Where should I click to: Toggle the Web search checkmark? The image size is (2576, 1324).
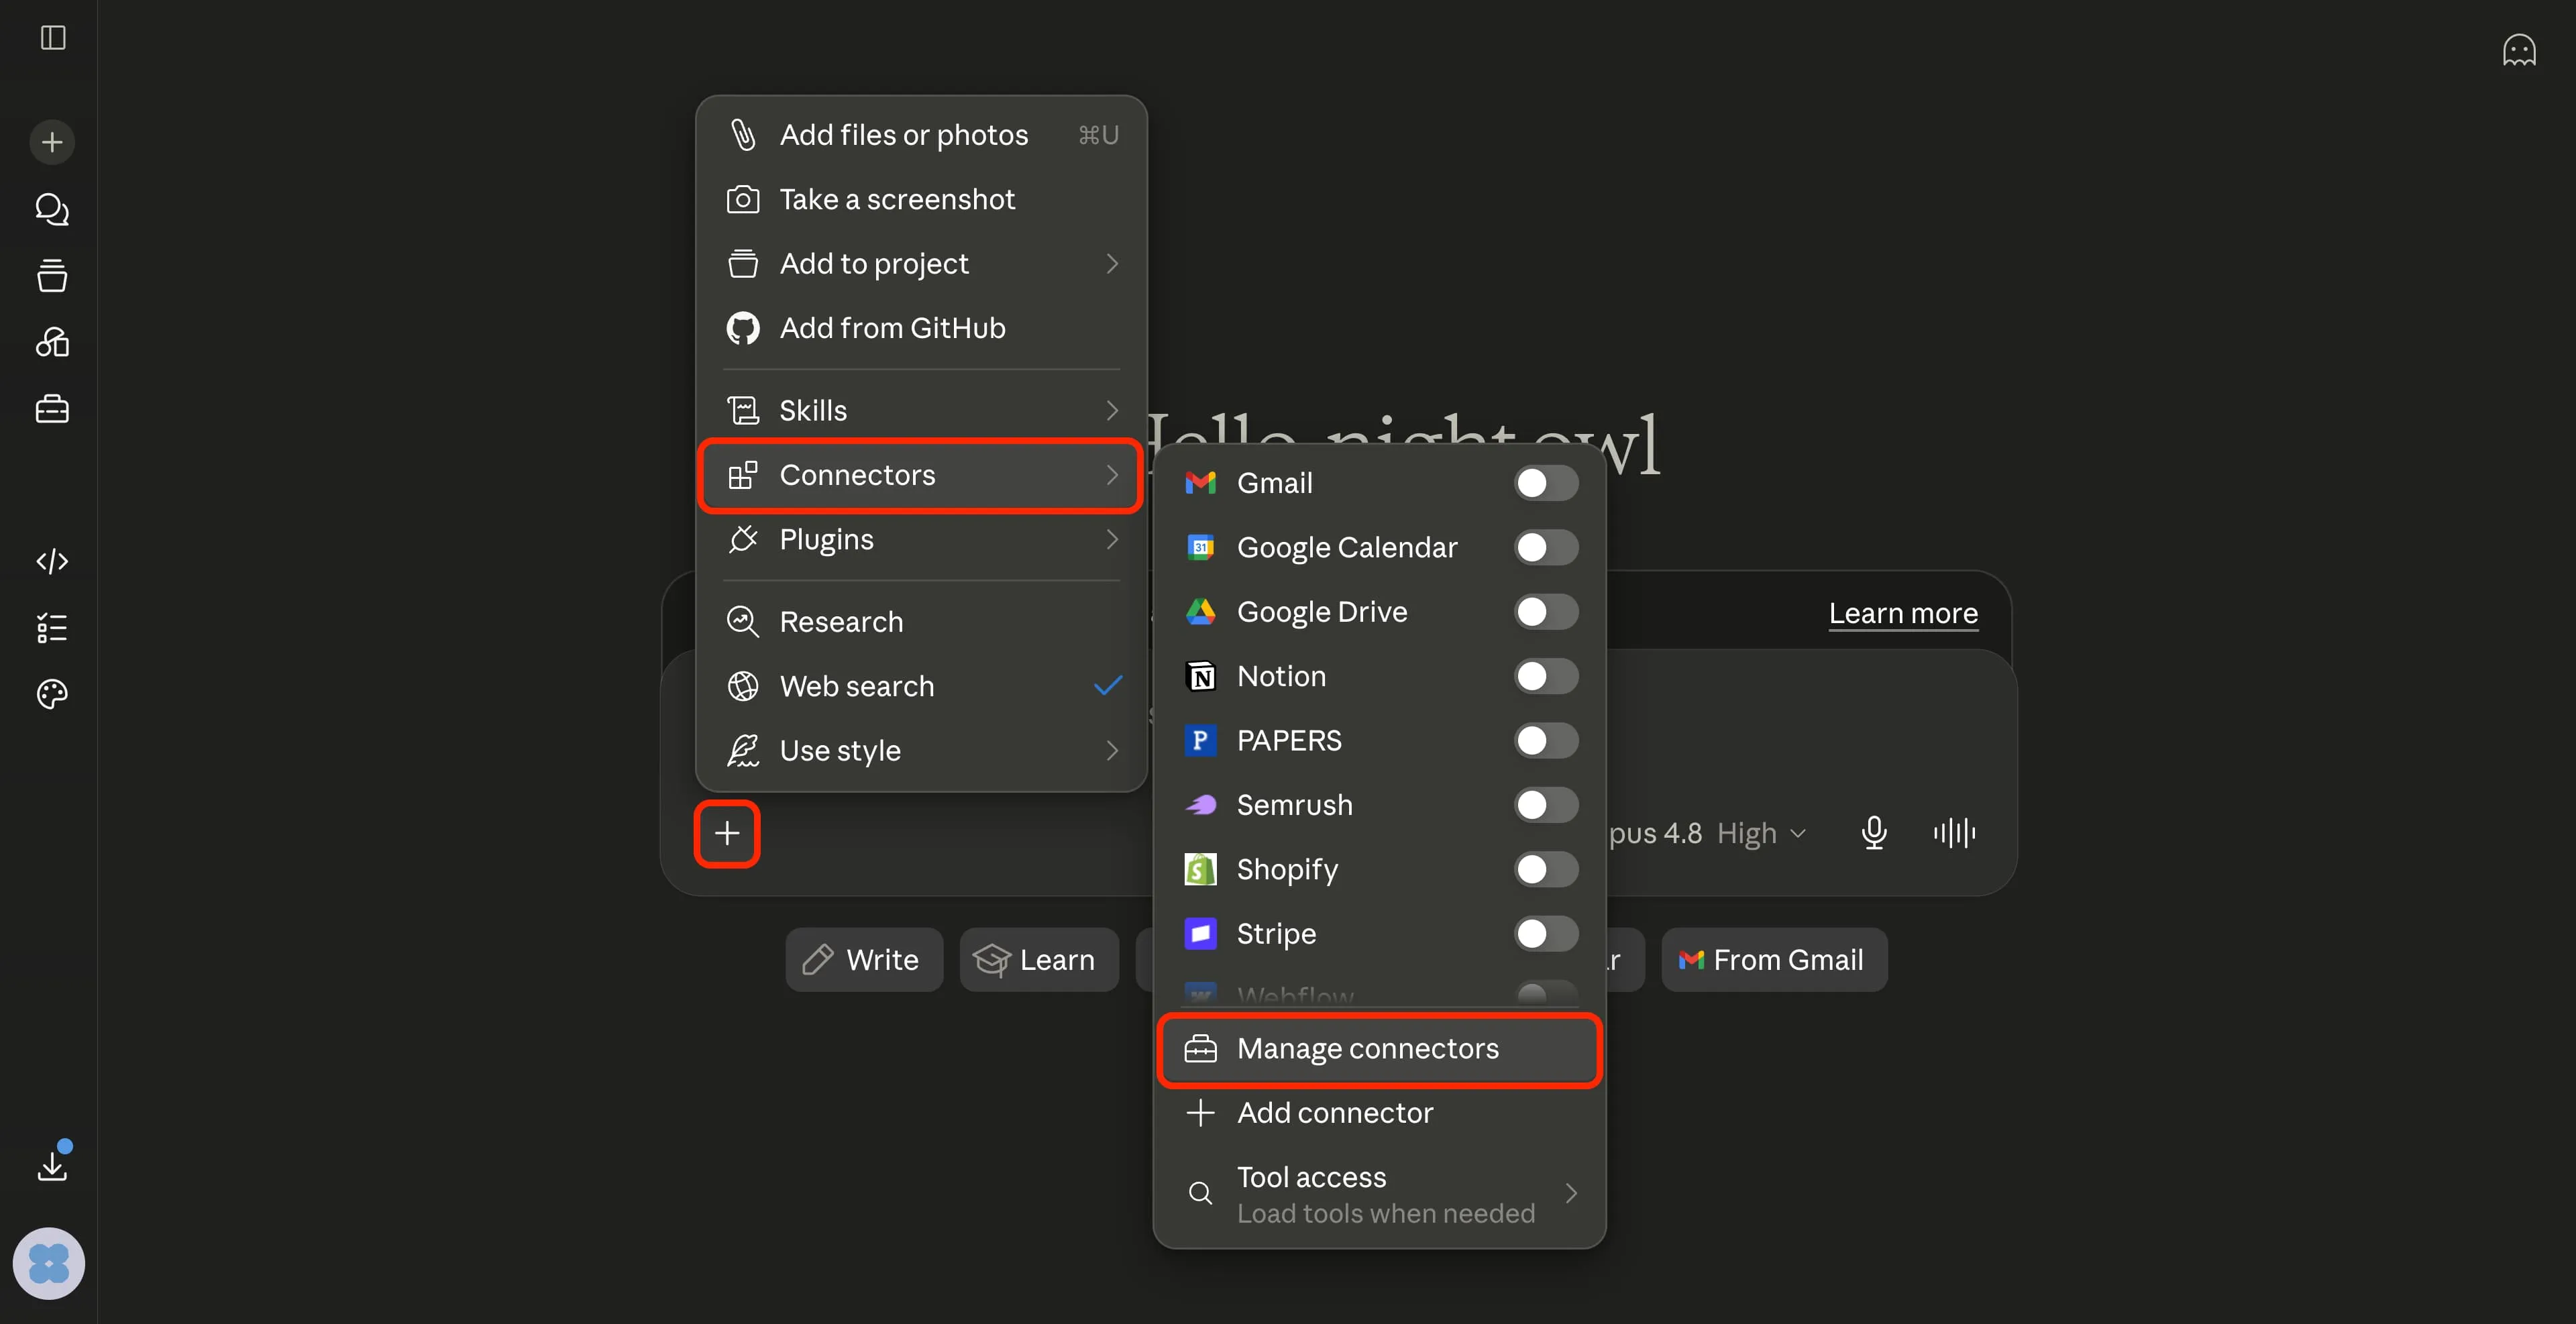(x=1108, y=686)
